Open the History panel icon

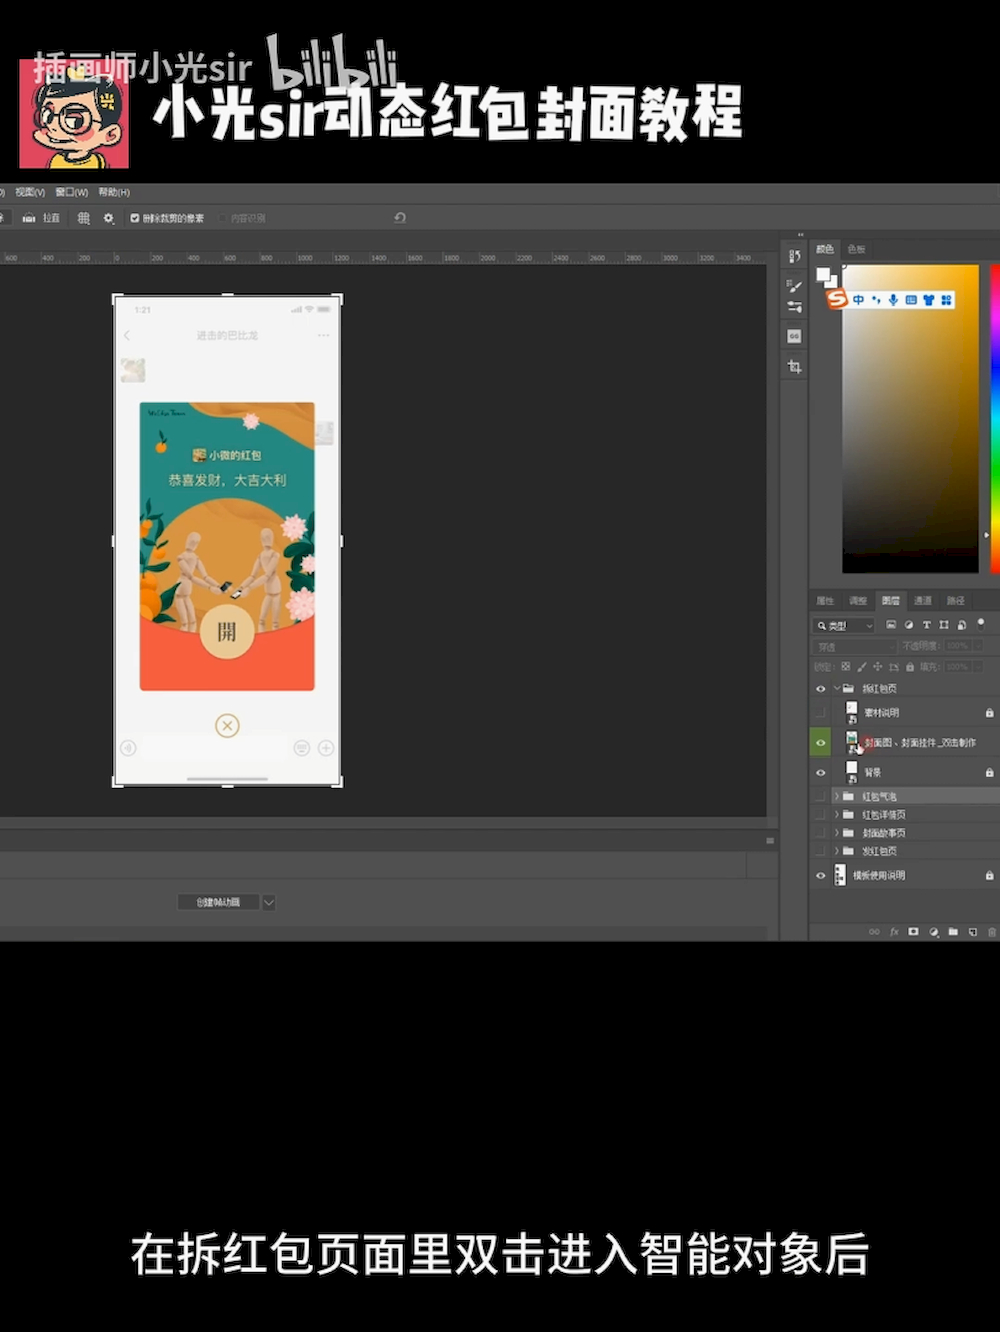click(x=794, y=256)
